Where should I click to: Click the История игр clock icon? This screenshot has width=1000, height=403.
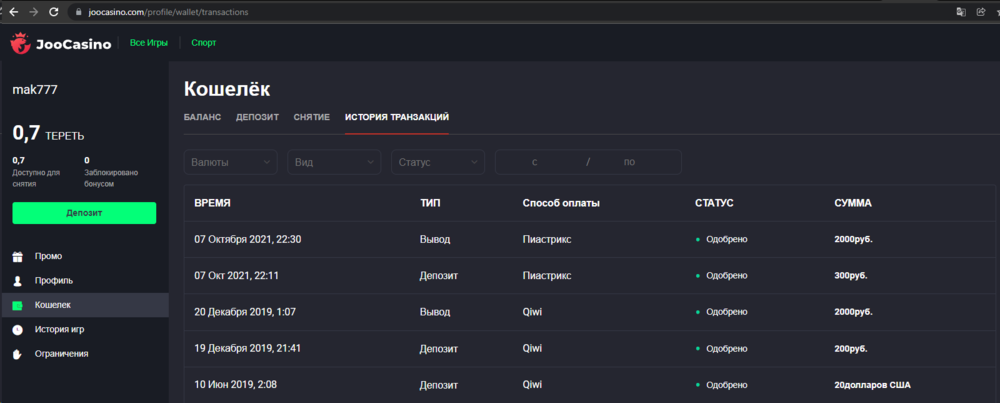[17, 330]
